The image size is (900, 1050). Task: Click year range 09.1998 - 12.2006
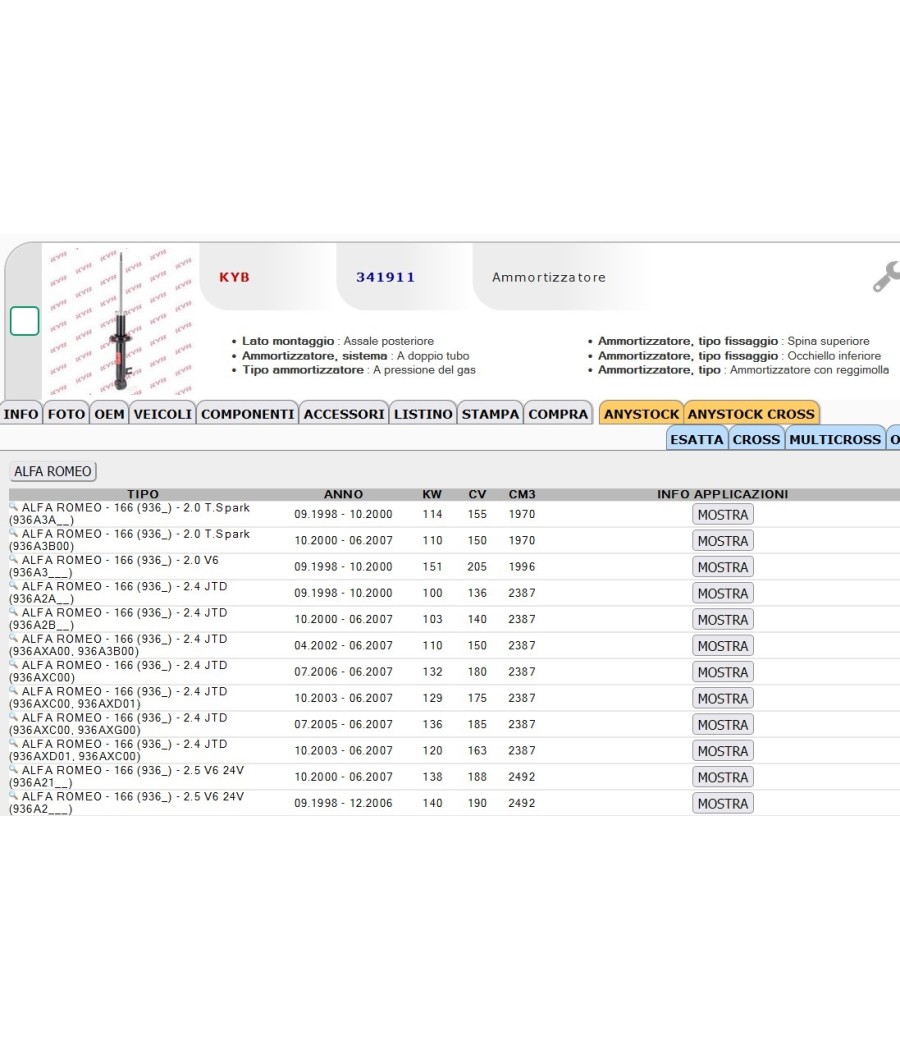tap(344, 803)
